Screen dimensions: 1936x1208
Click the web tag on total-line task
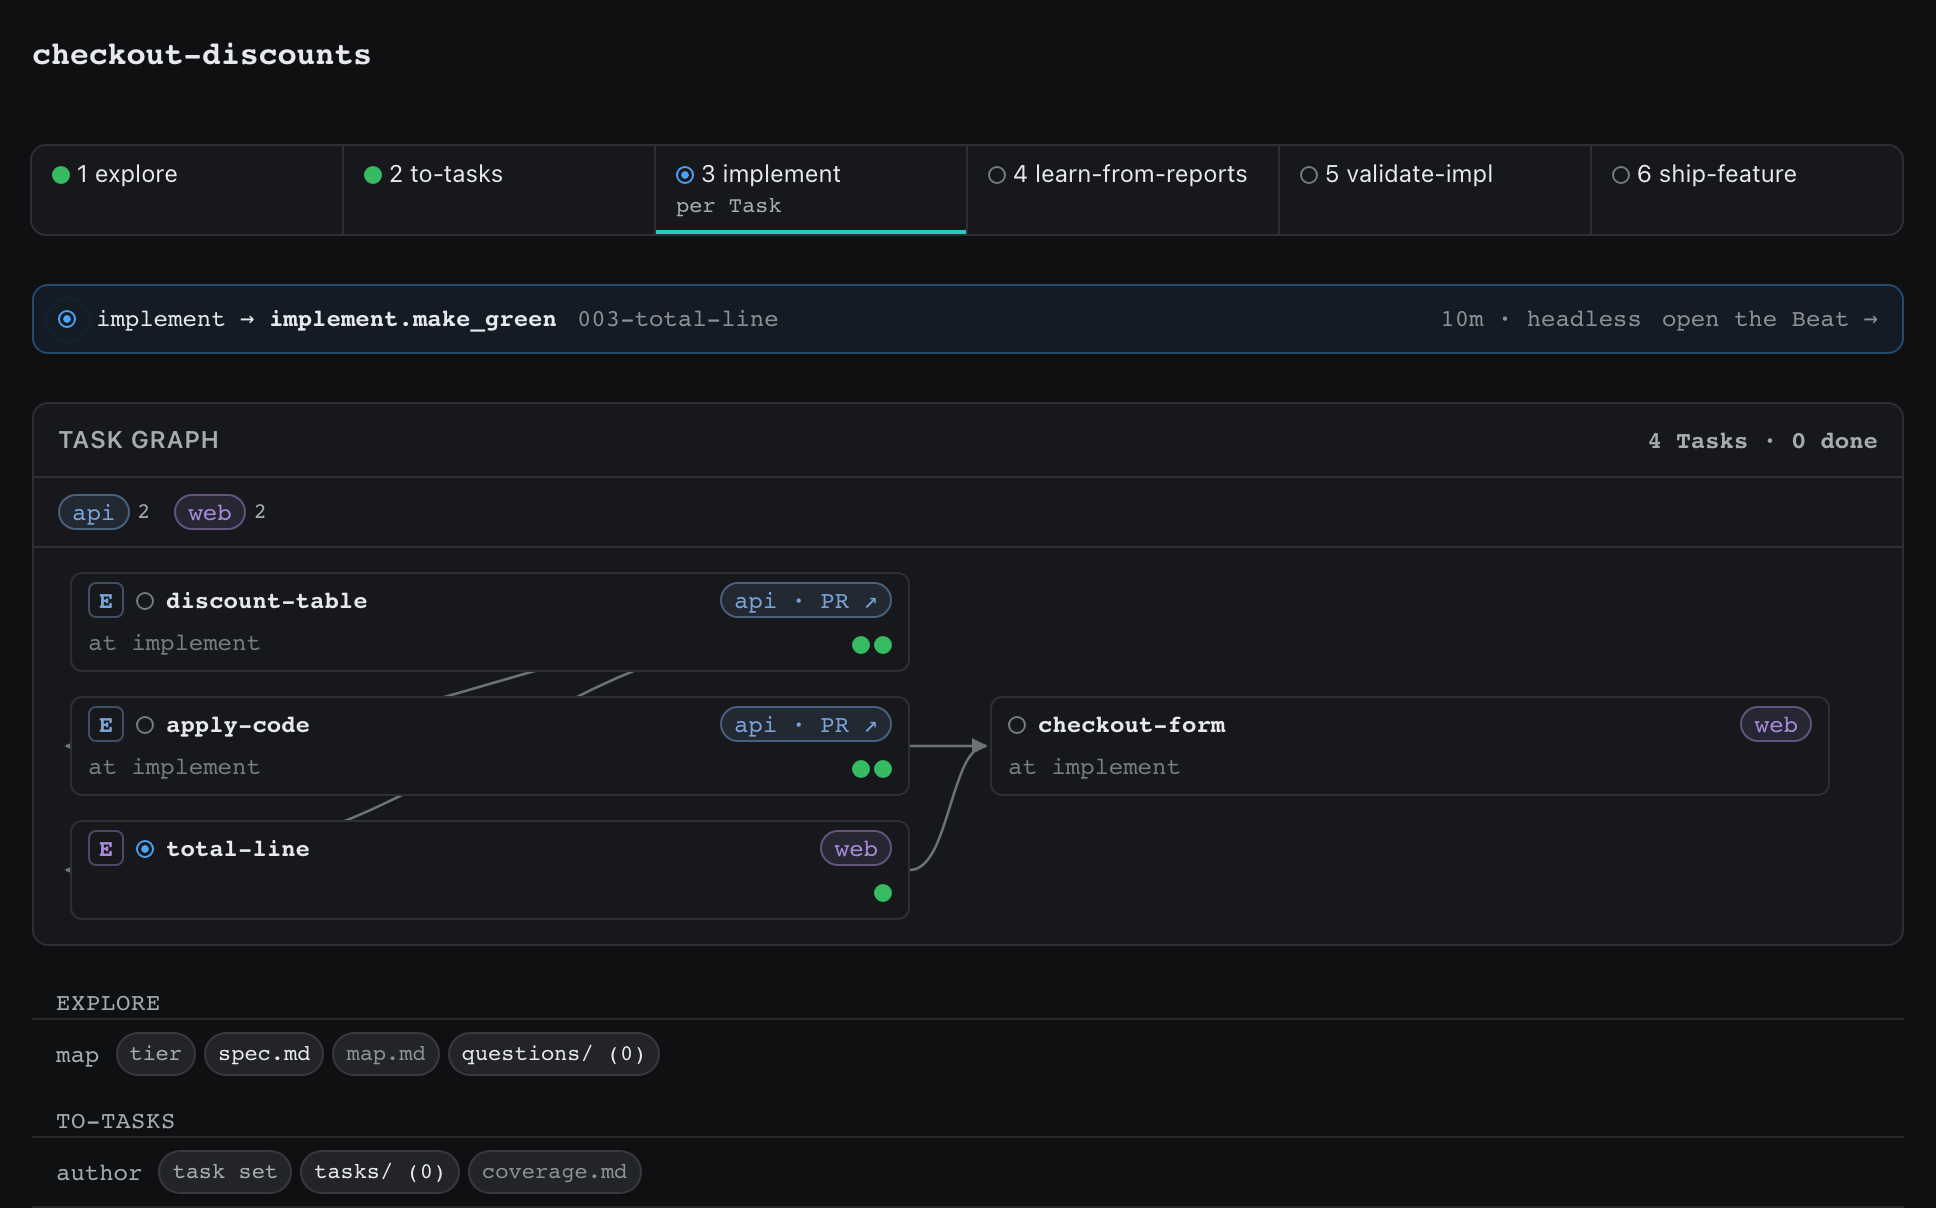(856, 849)
